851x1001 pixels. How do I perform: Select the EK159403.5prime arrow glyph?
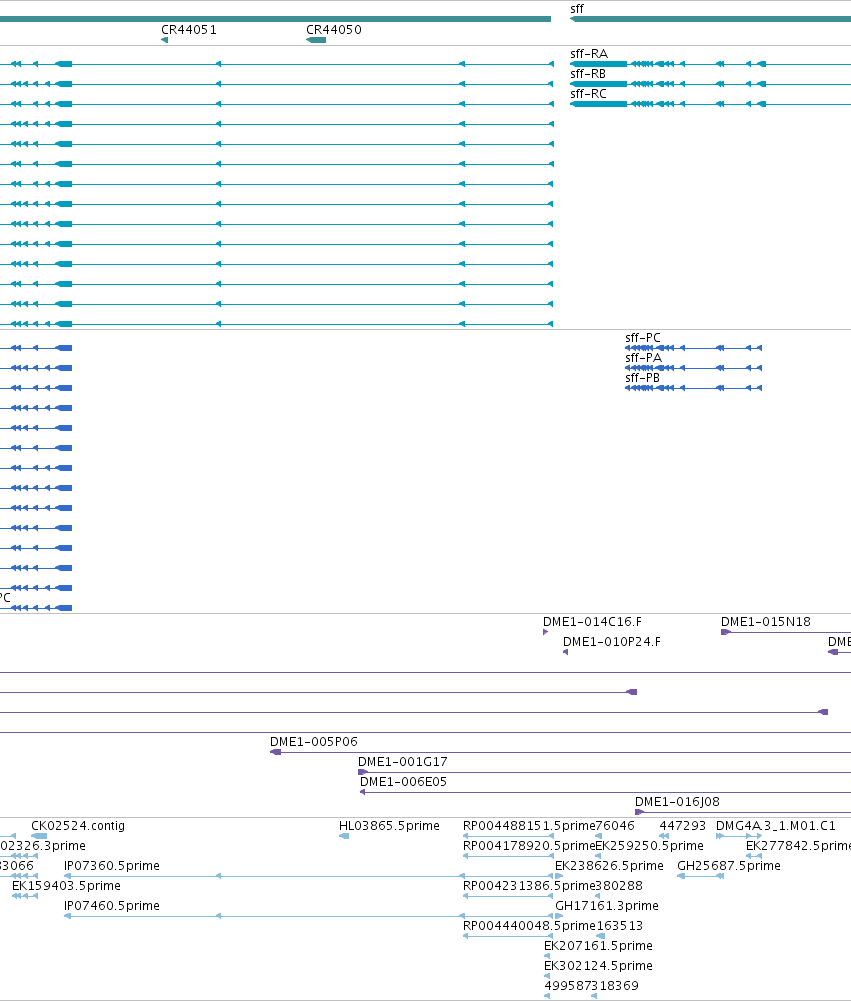tap(25, 896)
